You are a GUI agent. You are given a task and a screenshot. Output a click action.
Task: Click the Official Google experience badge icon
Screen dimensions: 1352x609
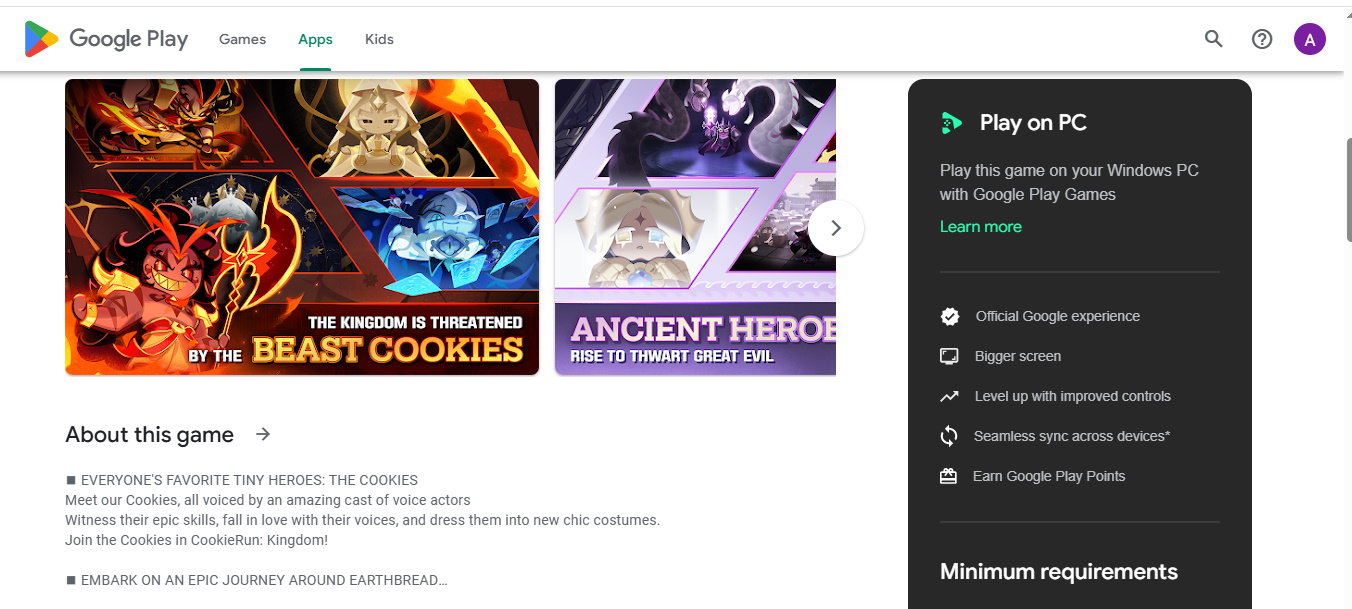click(949, 316)
